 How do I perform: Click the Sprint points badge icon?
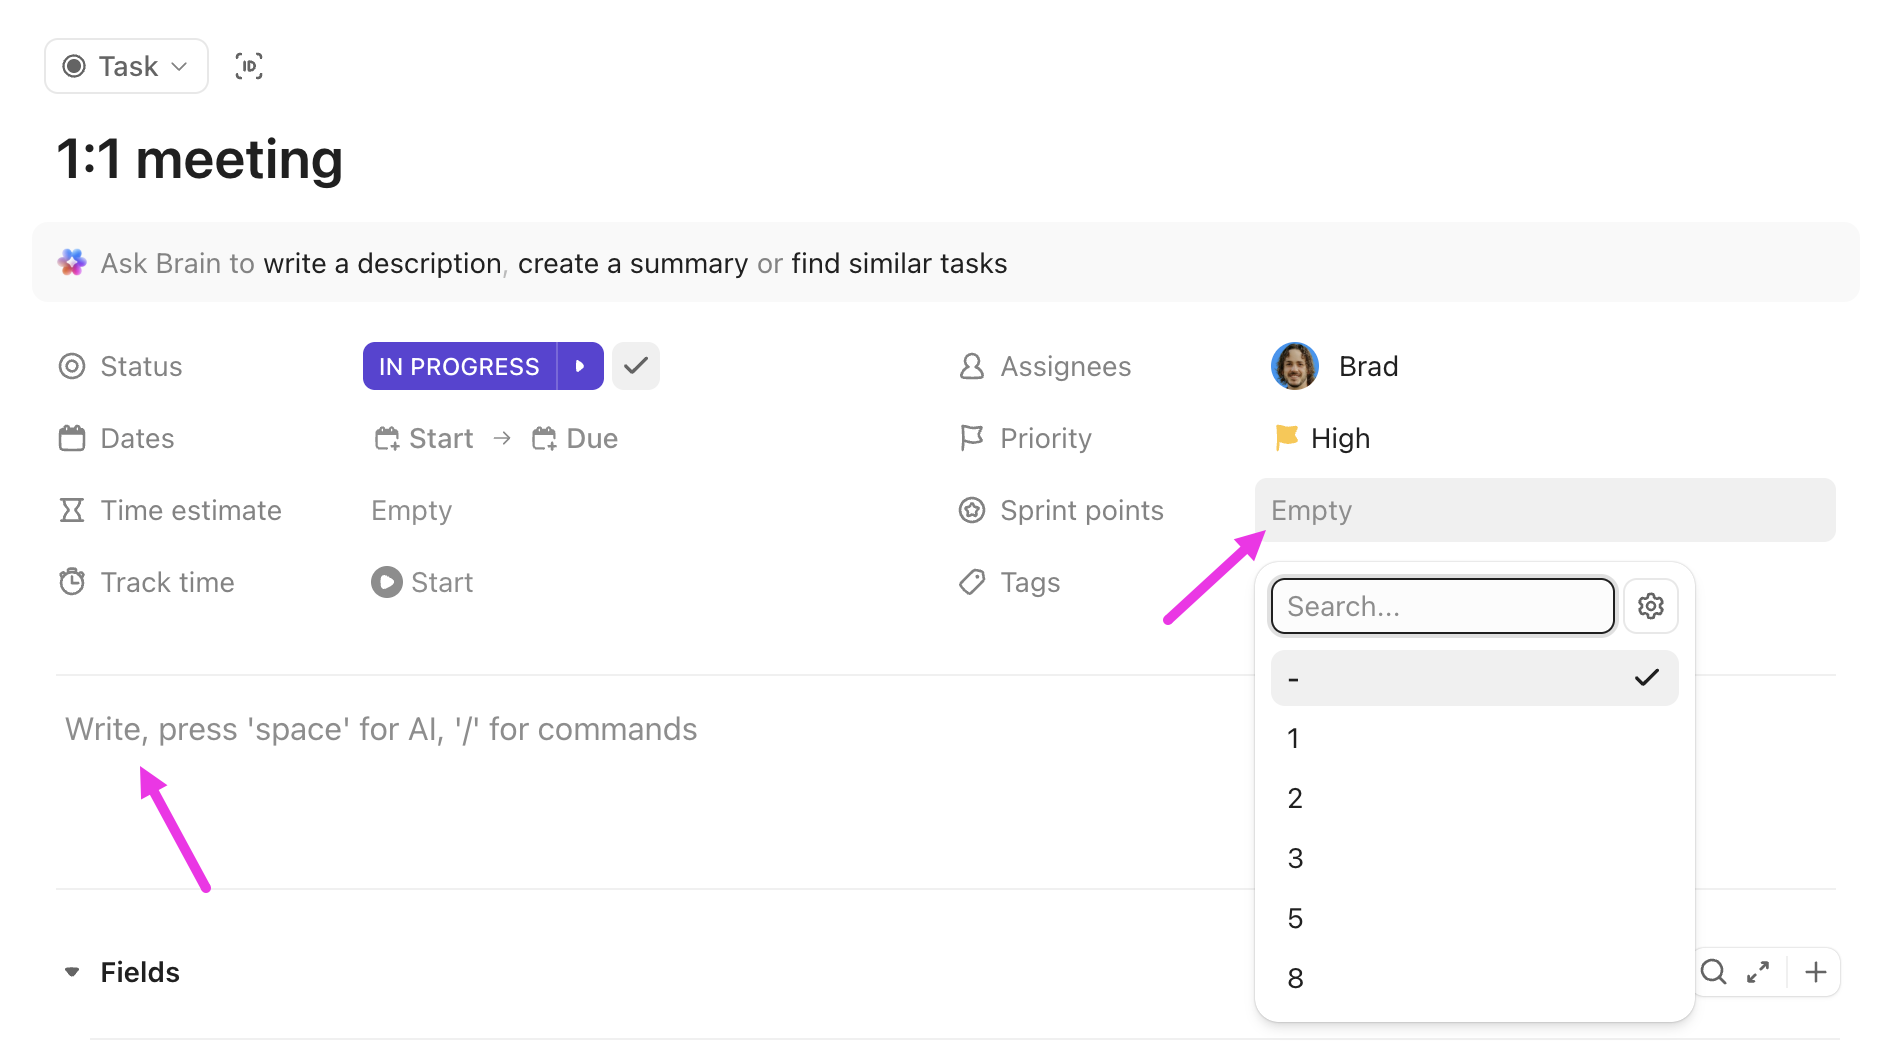point(971,510)
